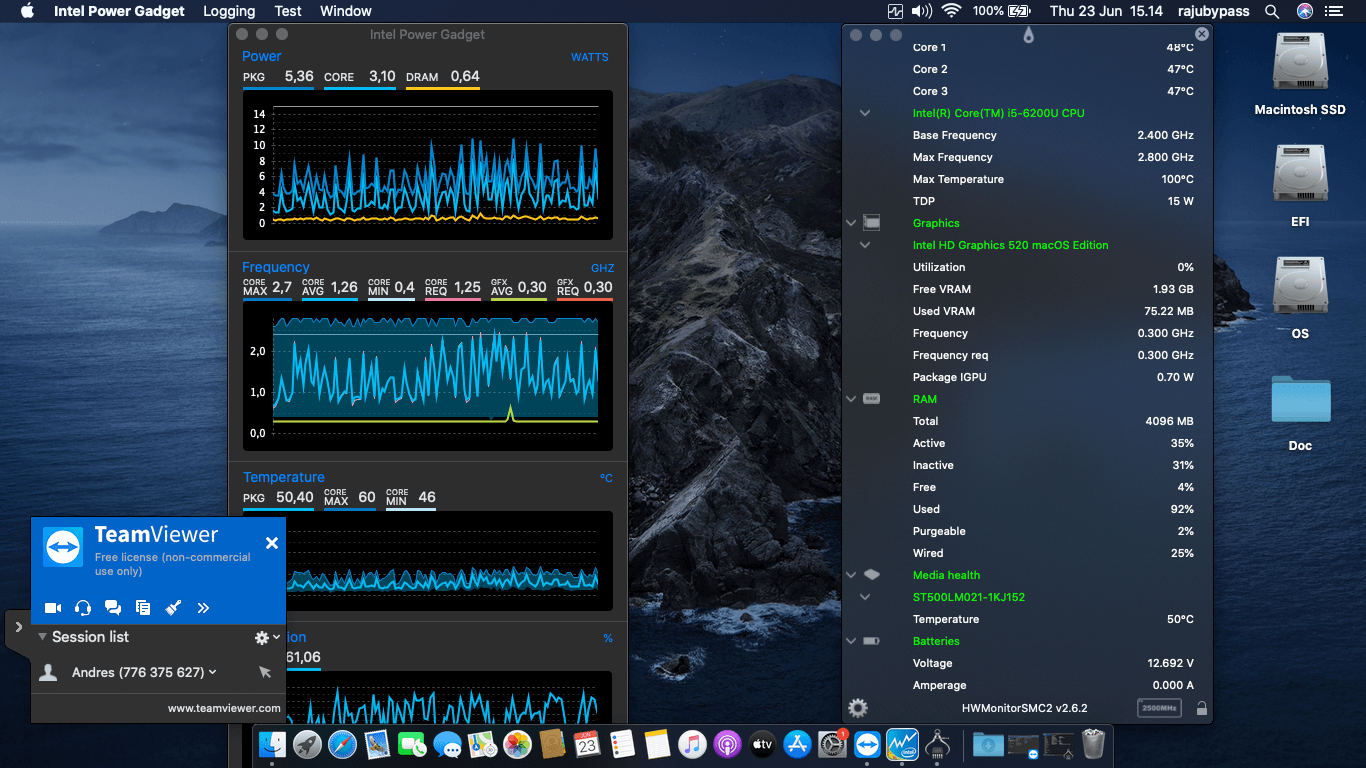Image resolution: width=1366 pixels, height=768 pixels.
Task: Open TeamViewer file transfer box
Action: 143,607
